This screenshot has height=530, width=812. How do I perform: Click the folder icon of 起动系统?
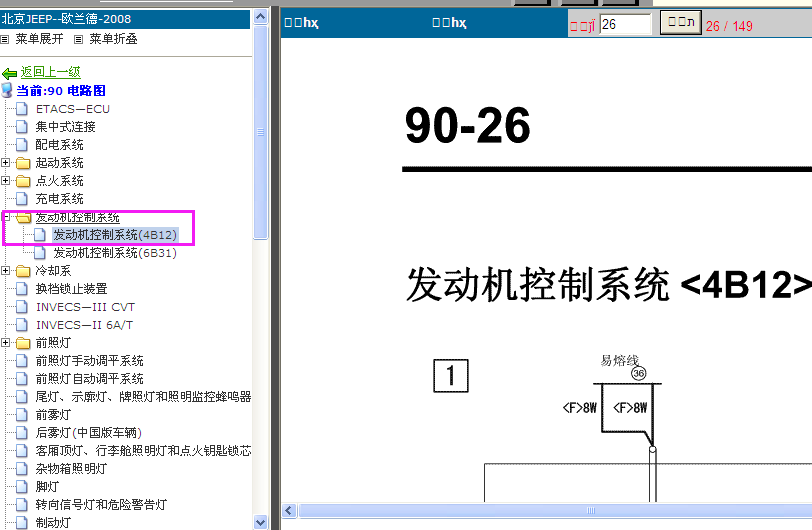click(x=23, y=163)
